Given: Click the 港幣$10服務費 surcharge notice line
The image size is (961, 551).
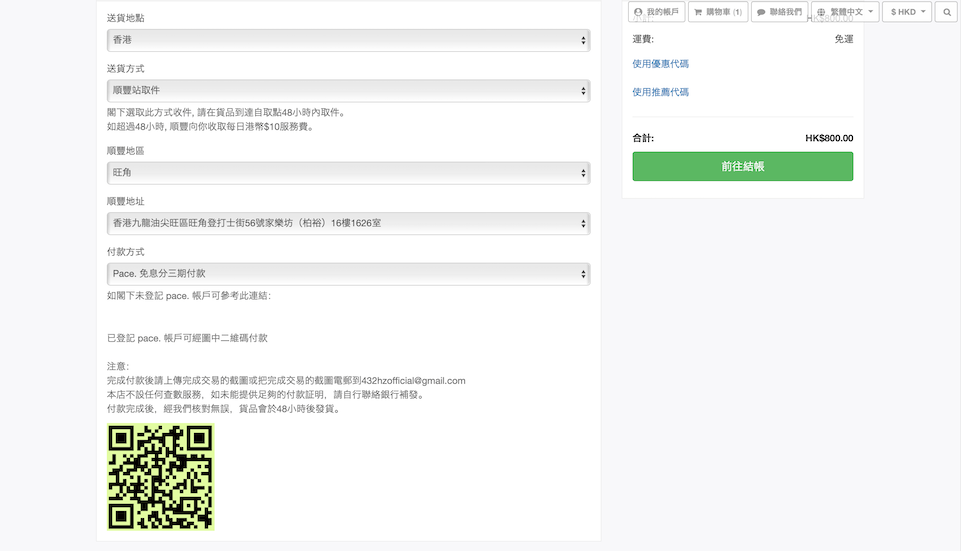Looking at the screenshot, I should (x=211, y=127).
